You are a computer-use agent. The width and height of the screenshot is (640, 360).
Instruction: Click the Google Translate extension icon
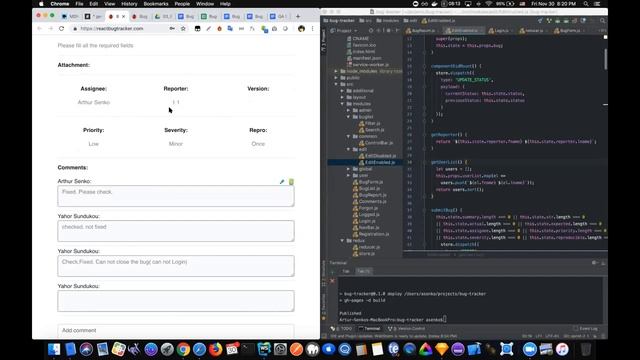click(230, 29)
